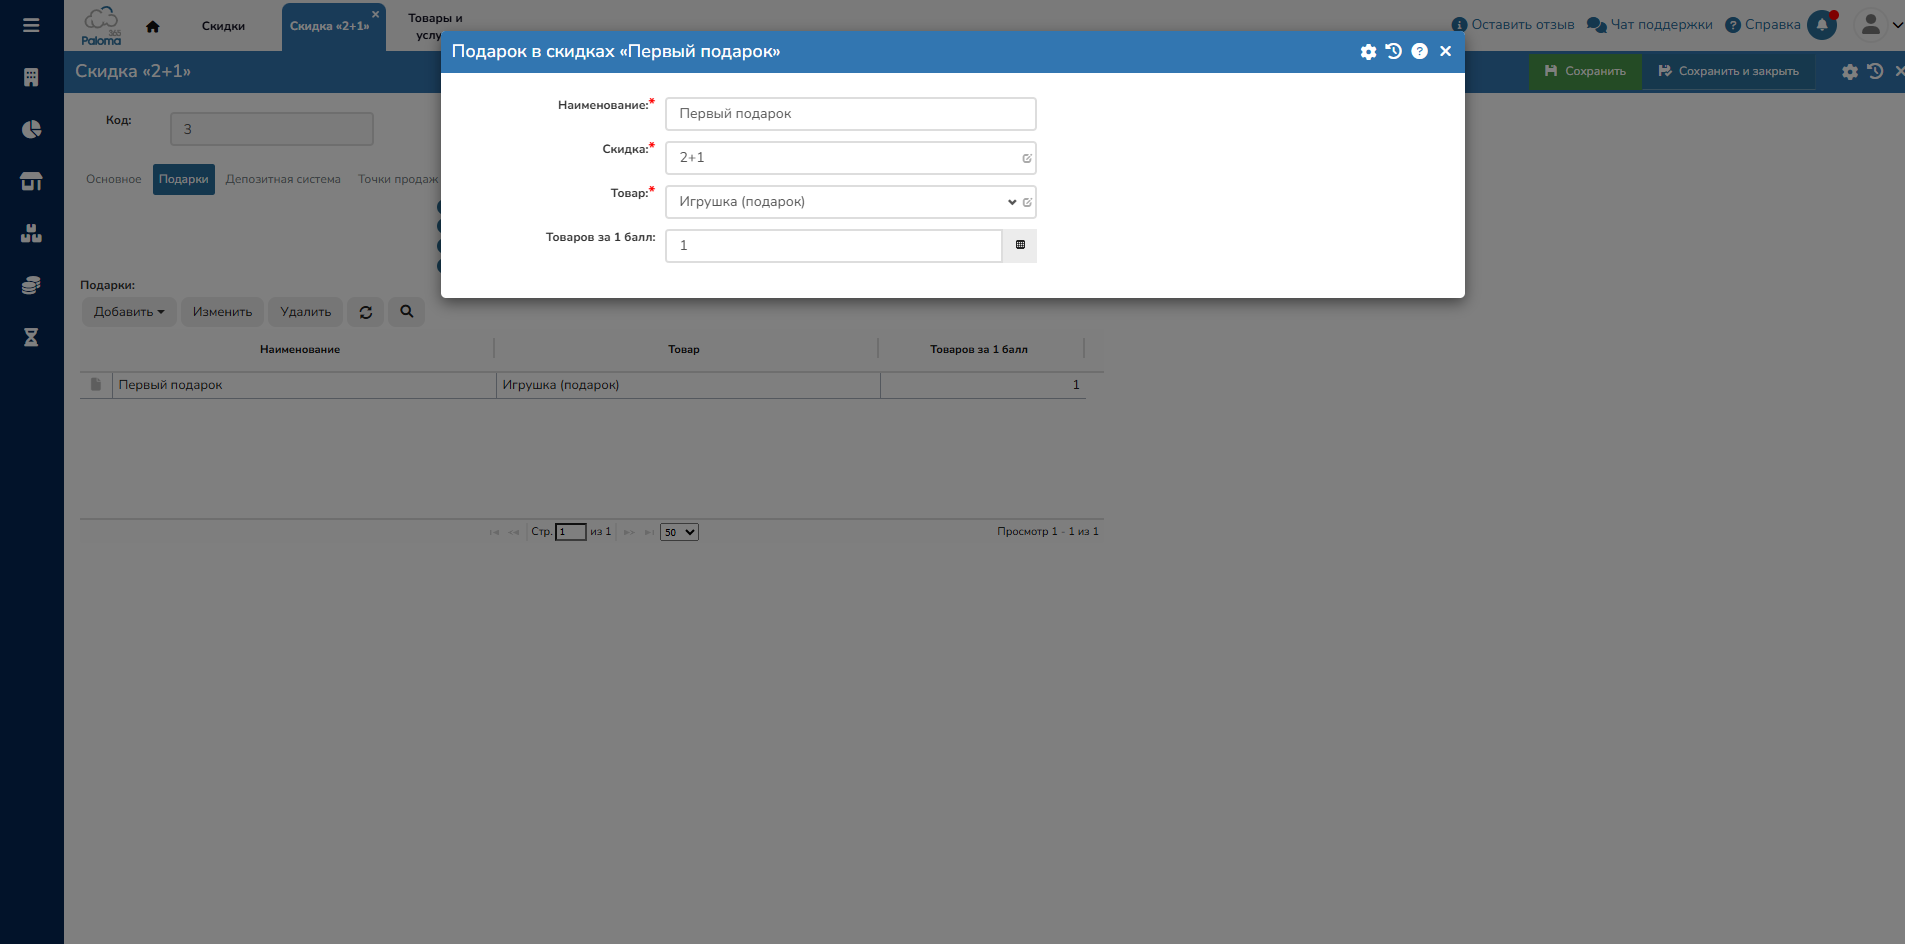This screenshot has height=944, width=1905.
Task: Click the coins stack sidebar icon
Action: click(x=31, y=285)
